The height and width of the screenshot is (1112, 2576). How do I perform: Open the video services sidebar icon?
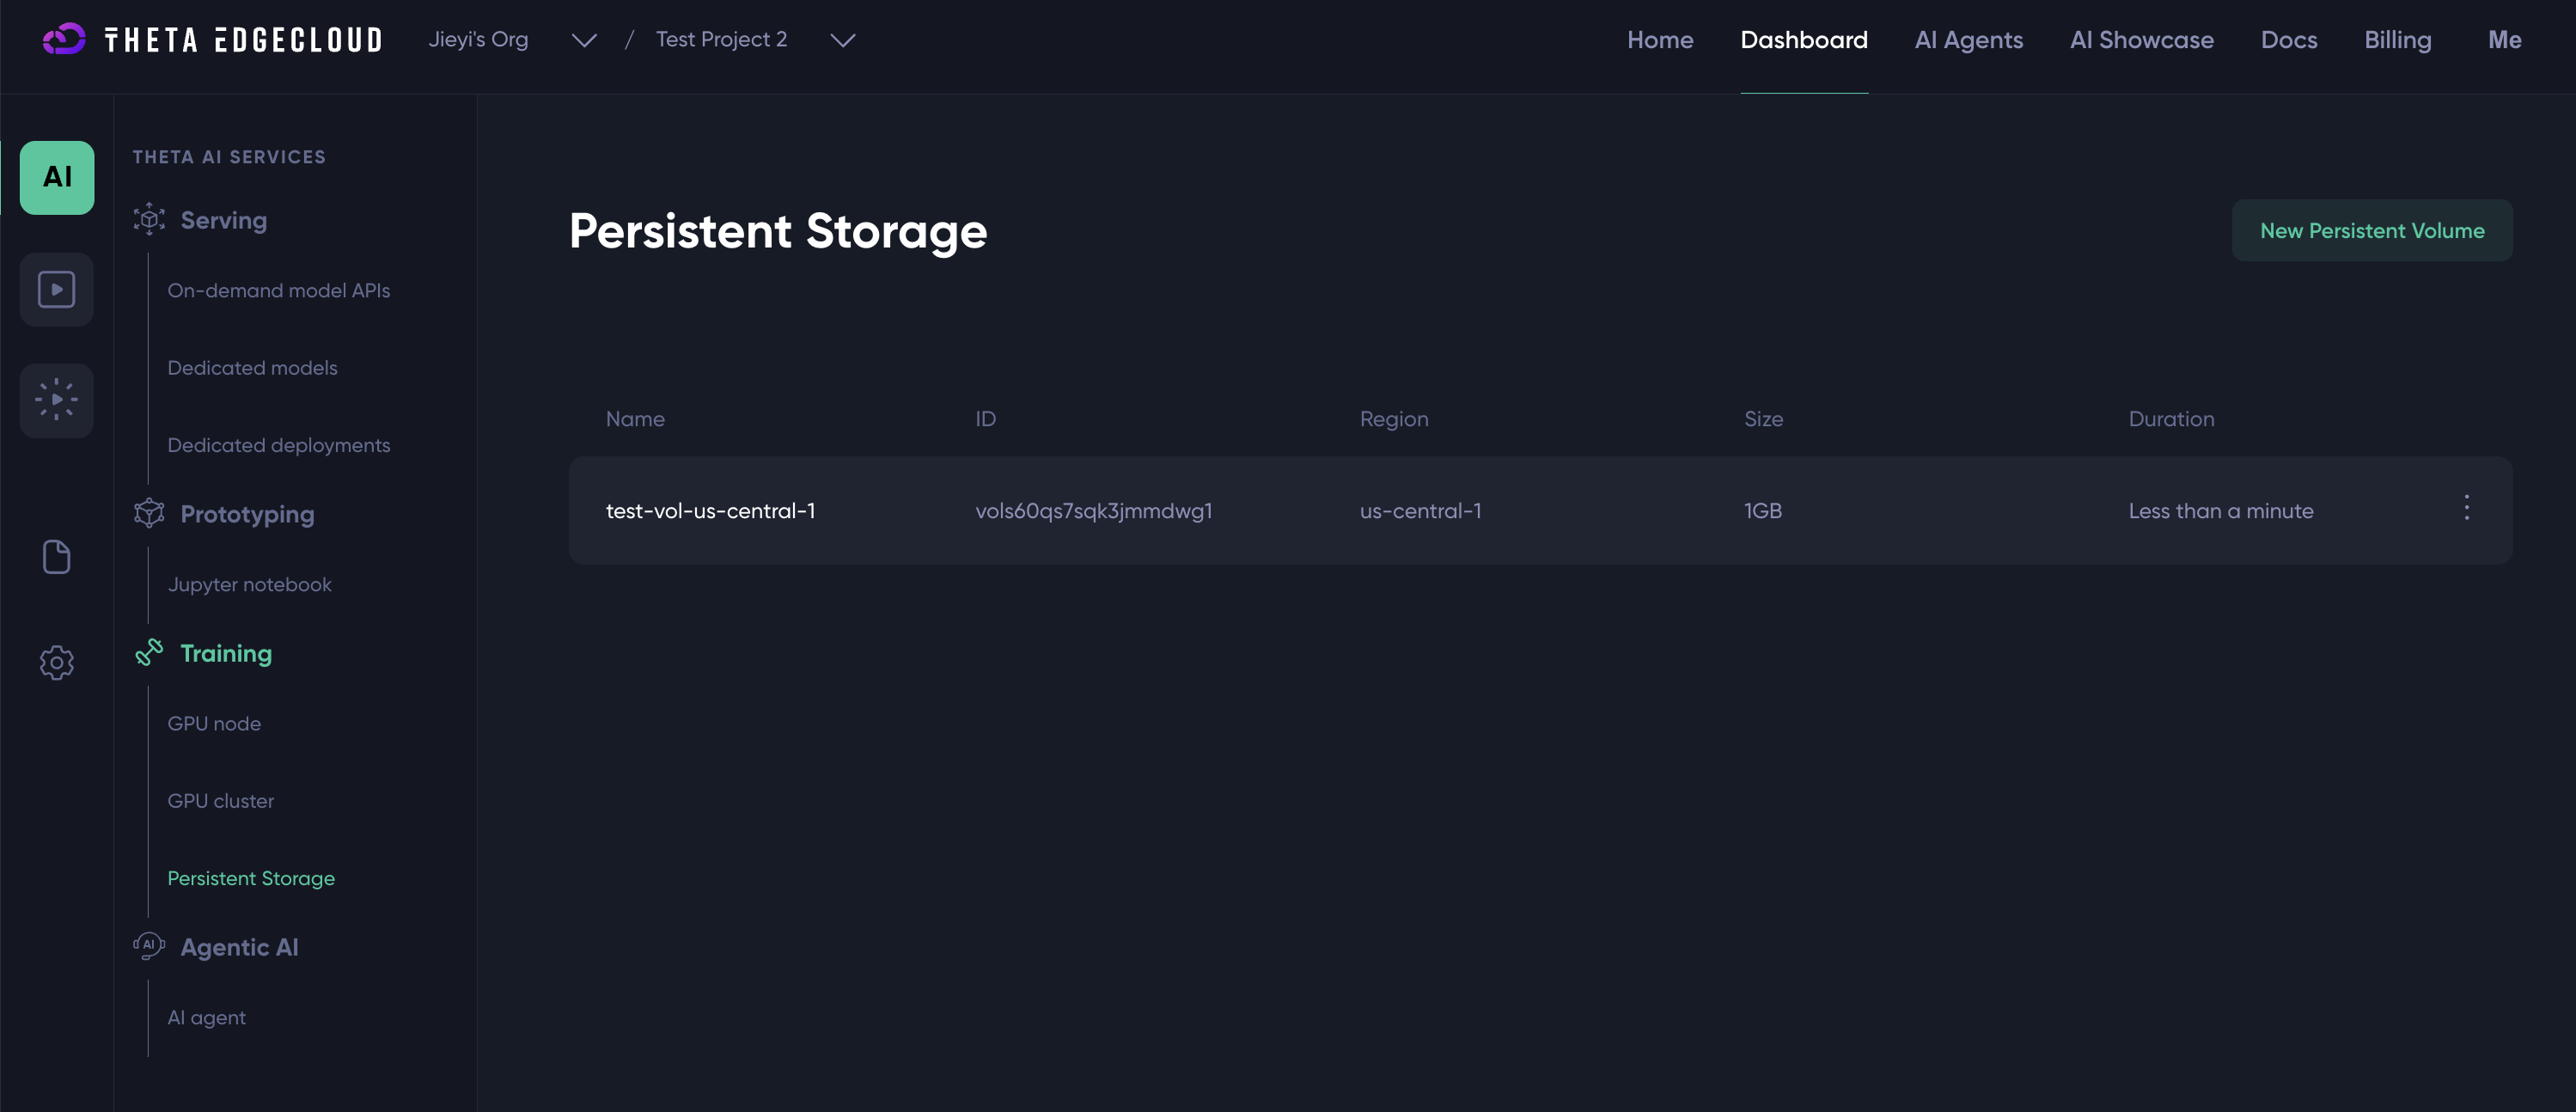pyautogui.click(x=57, y=289)
